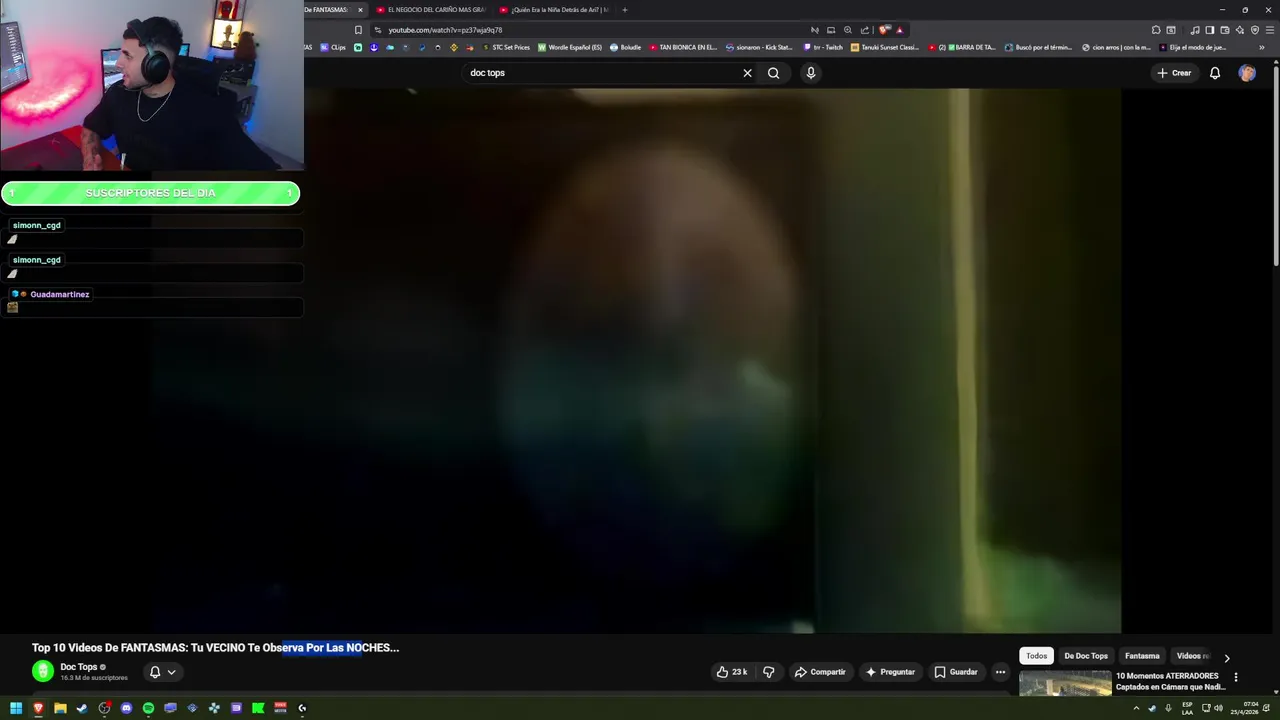Open the 10 Momentos ATERRADORES video thumbnail
The height and width of the screenshot is (720, 1280).
coord(1065,683)
